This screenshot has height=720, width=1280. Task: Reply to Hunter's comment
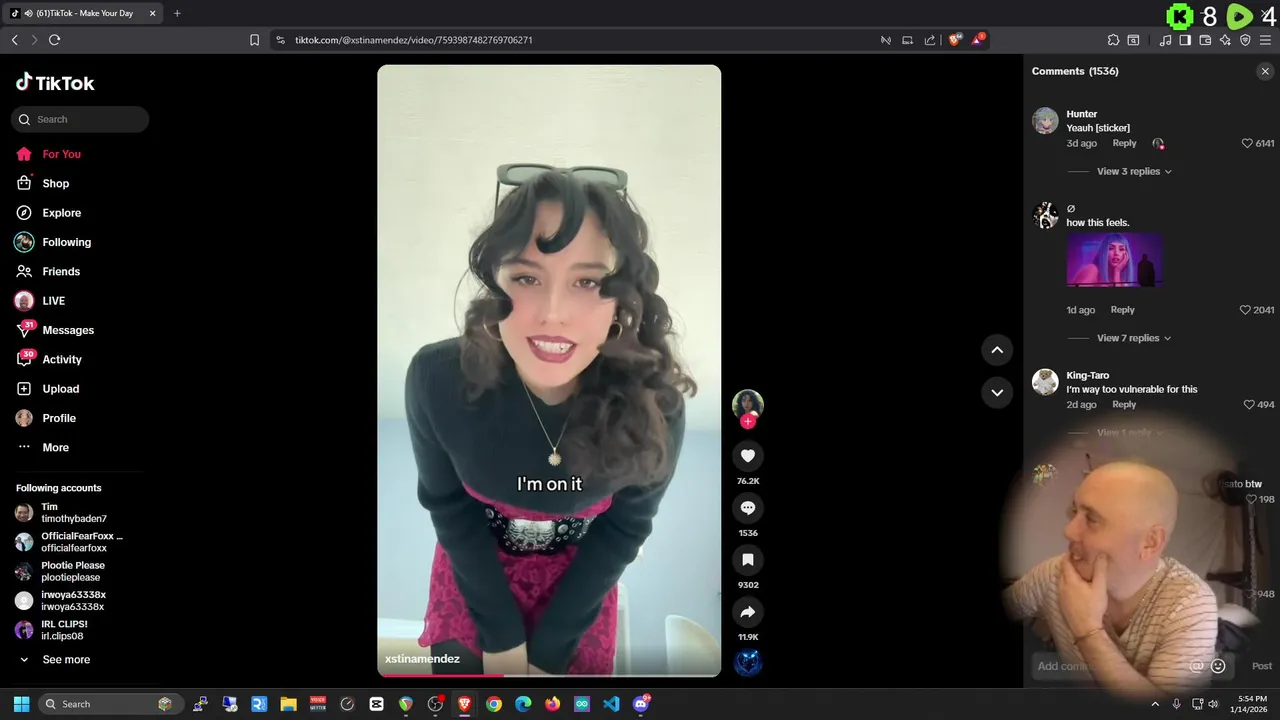(1124, 143)
